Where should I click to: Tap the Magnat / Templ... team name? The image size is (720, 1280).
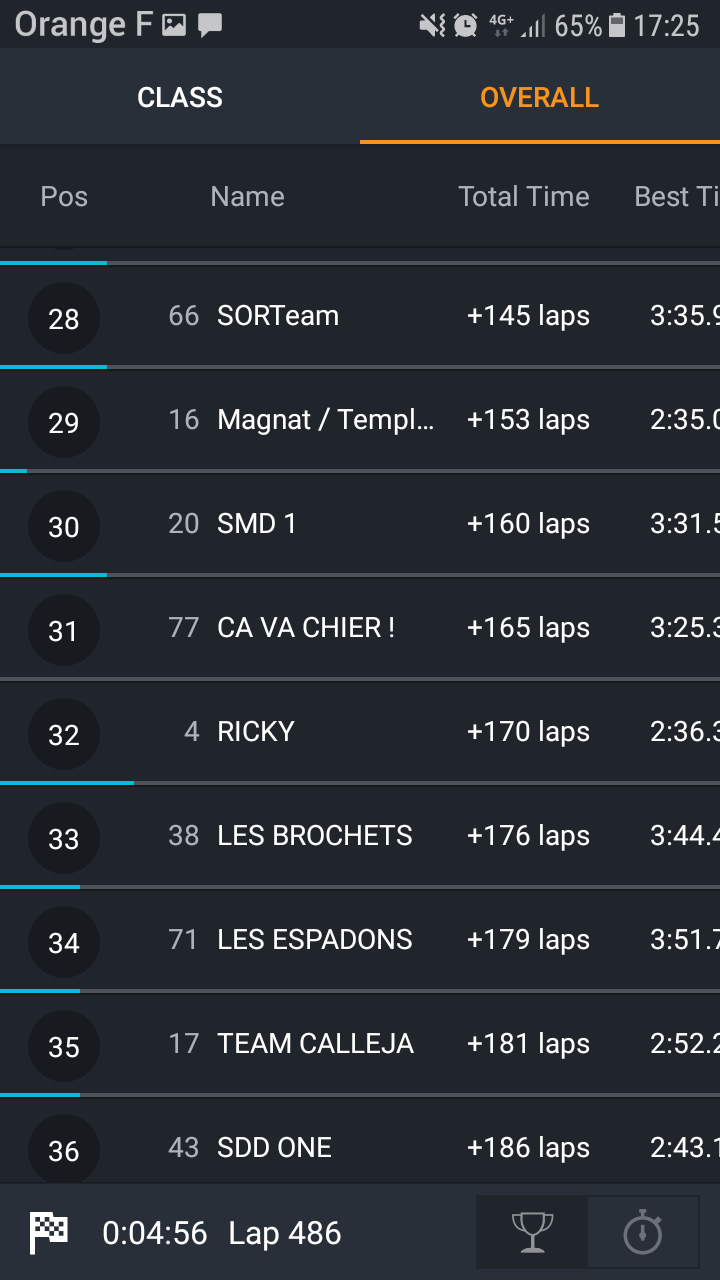pos(326,420)
